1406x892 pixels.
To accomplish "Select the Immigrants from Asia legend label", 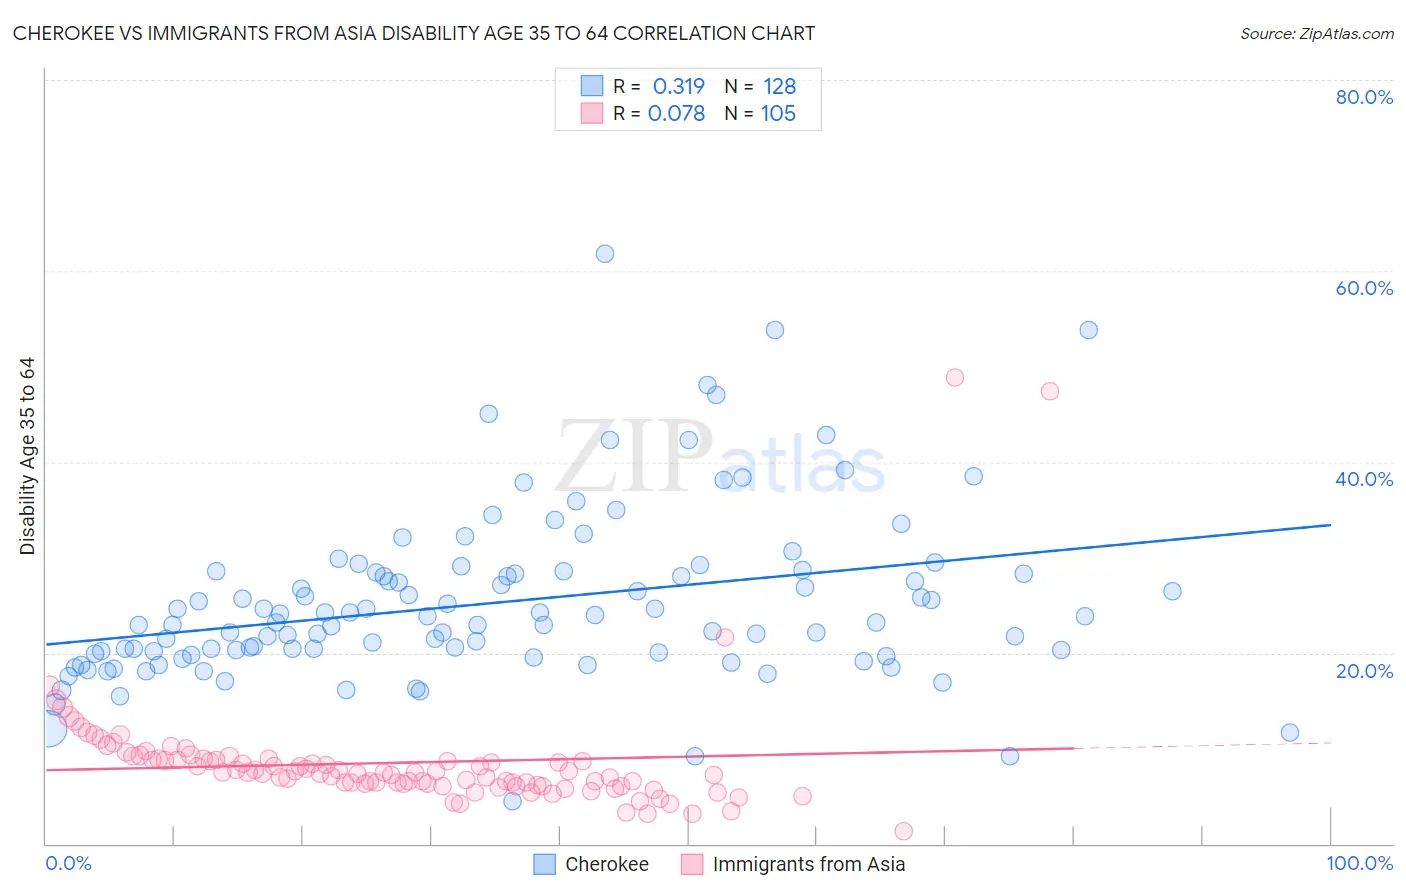I will (x=809, y=864).
